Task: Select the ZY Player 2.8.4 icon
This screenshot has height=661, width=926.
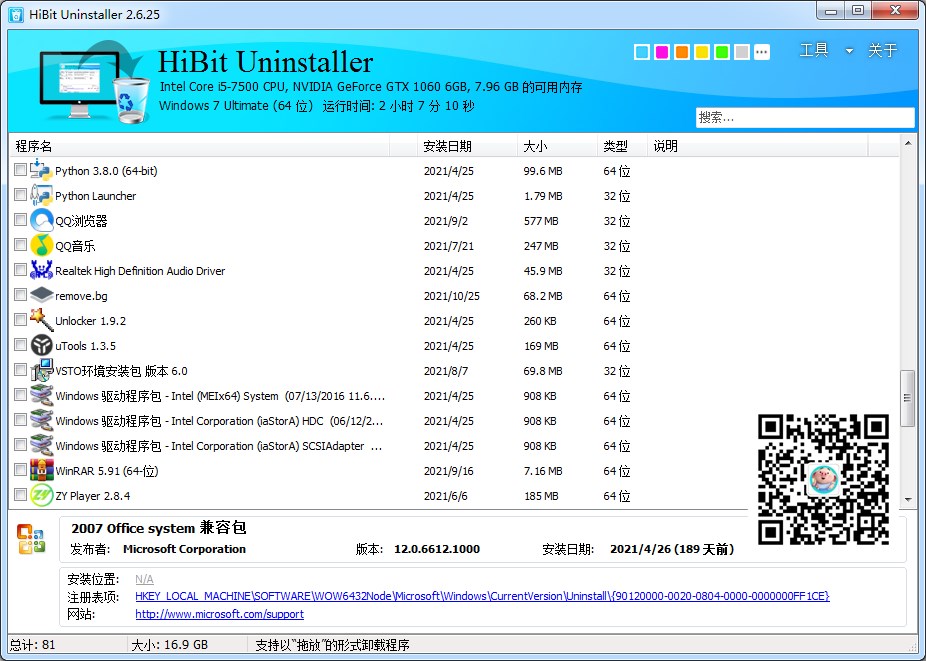Action: (41, 495)
